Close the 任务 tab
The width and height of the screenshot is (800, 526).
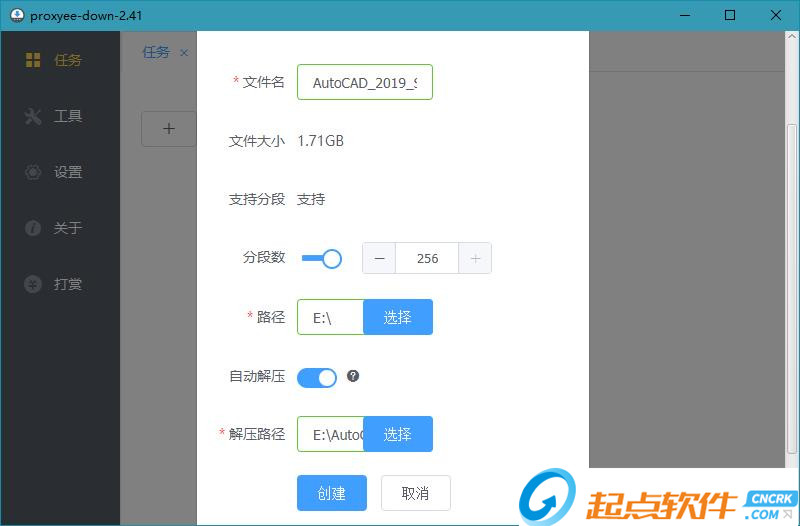click(184, 53)
